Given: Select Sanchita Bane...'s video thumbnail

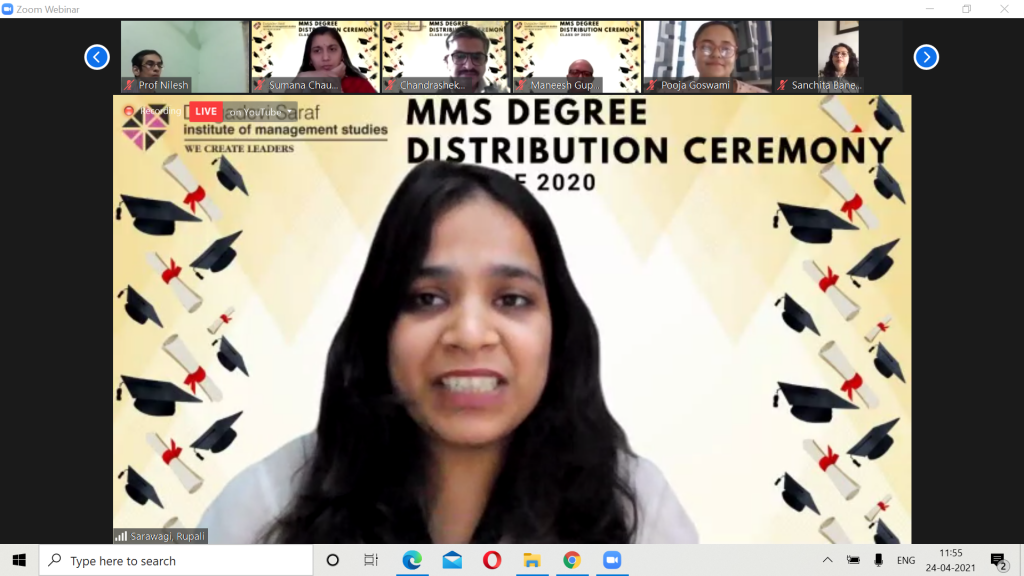Looking at the screenshot, I should [838, 57].
